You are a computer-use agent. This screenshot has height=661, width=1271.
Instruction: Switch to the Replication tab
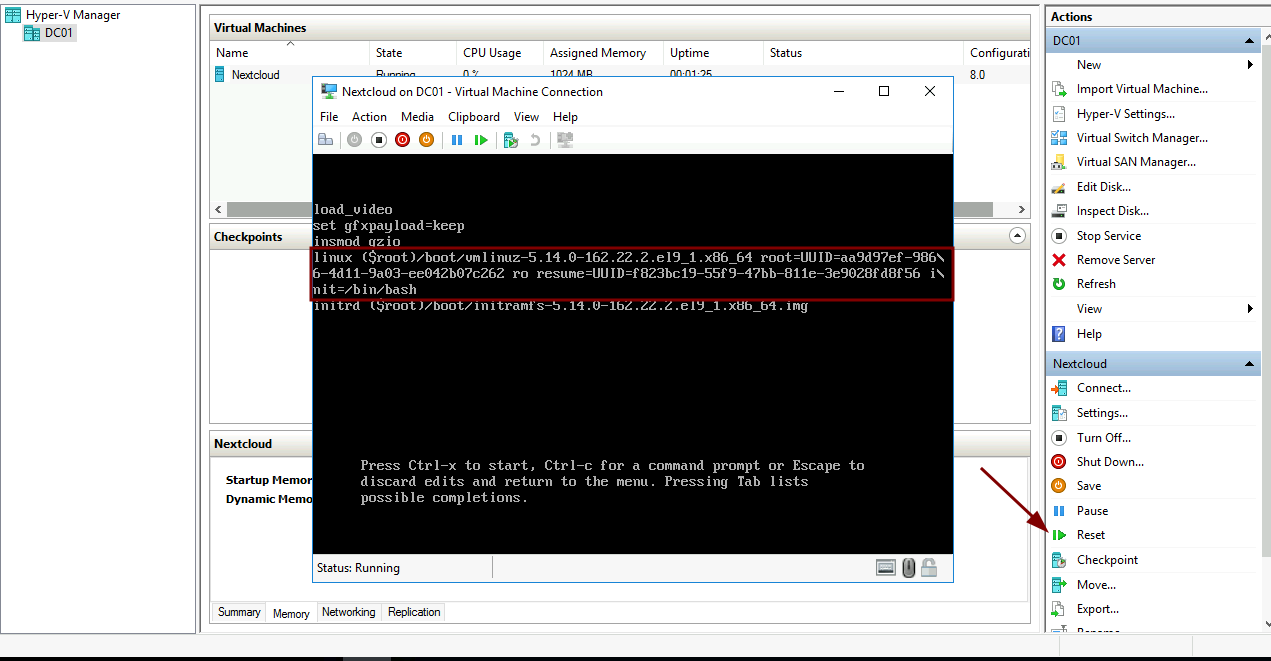coord(414,612)
